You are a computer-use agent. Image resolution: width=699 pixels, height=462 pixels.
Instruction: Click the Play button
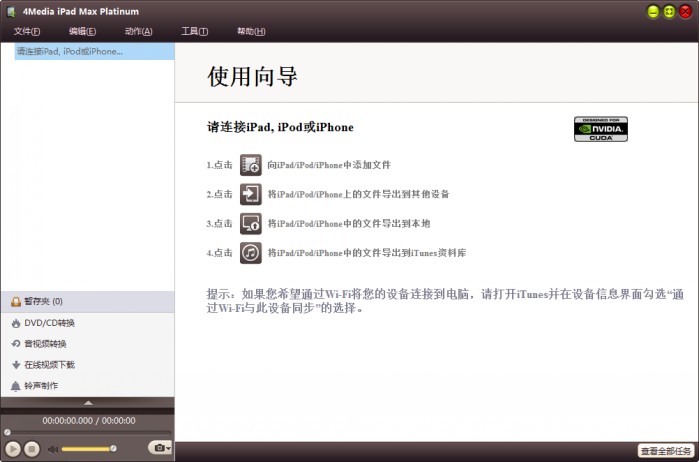[13, 449]
